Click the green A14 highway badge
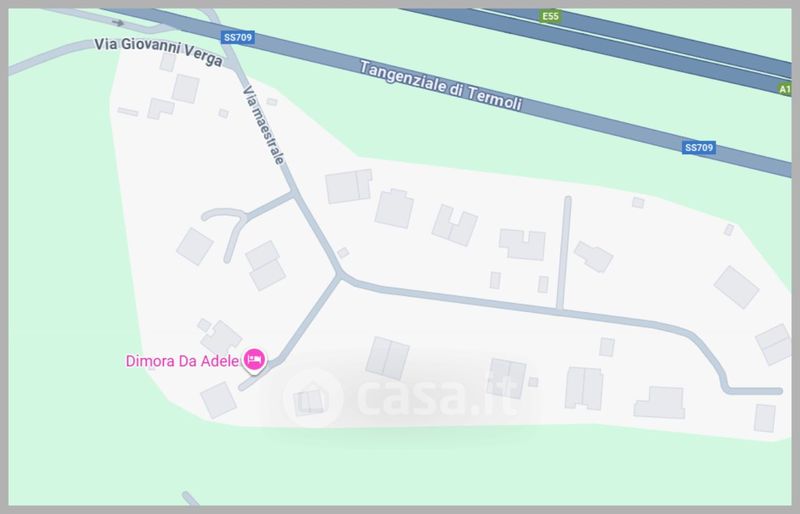This screenshot has height=514, width=800. [785, 89]
